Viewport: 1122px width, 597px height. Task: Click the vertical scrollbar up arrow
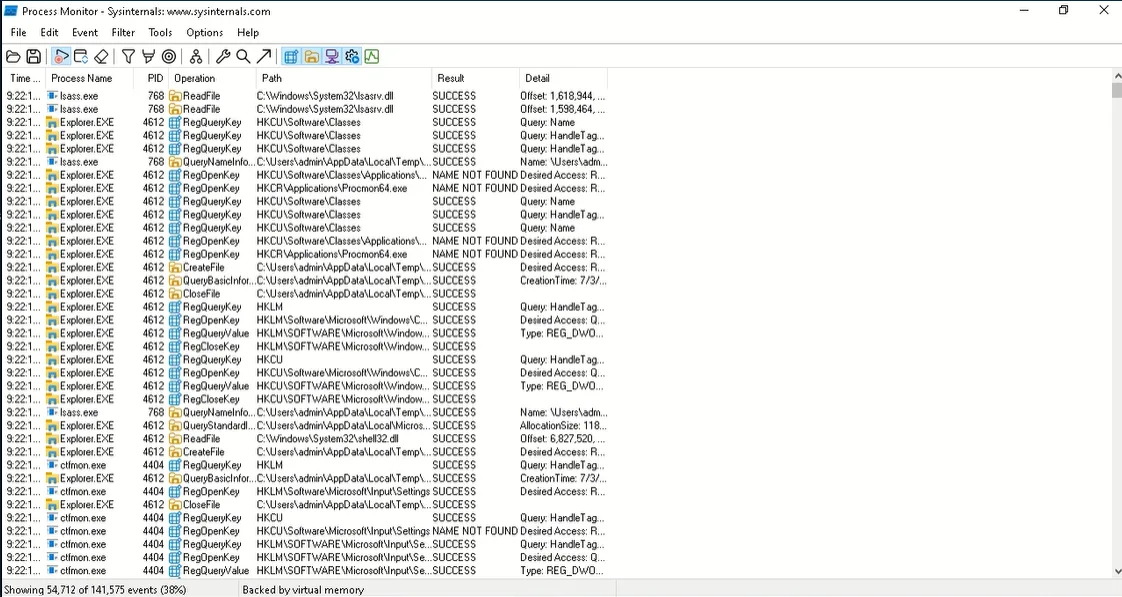point(1117,75)
